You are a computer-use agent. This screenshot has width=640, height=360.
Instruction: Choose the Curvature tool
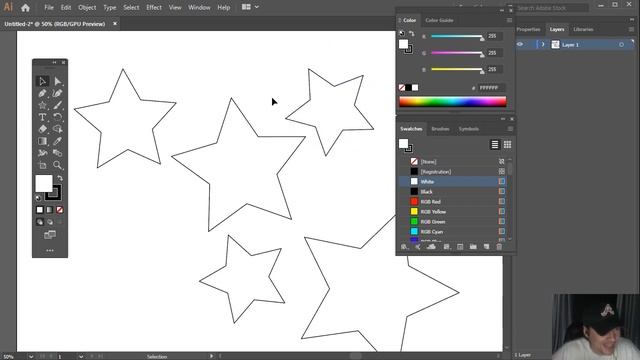click(58, 93)
